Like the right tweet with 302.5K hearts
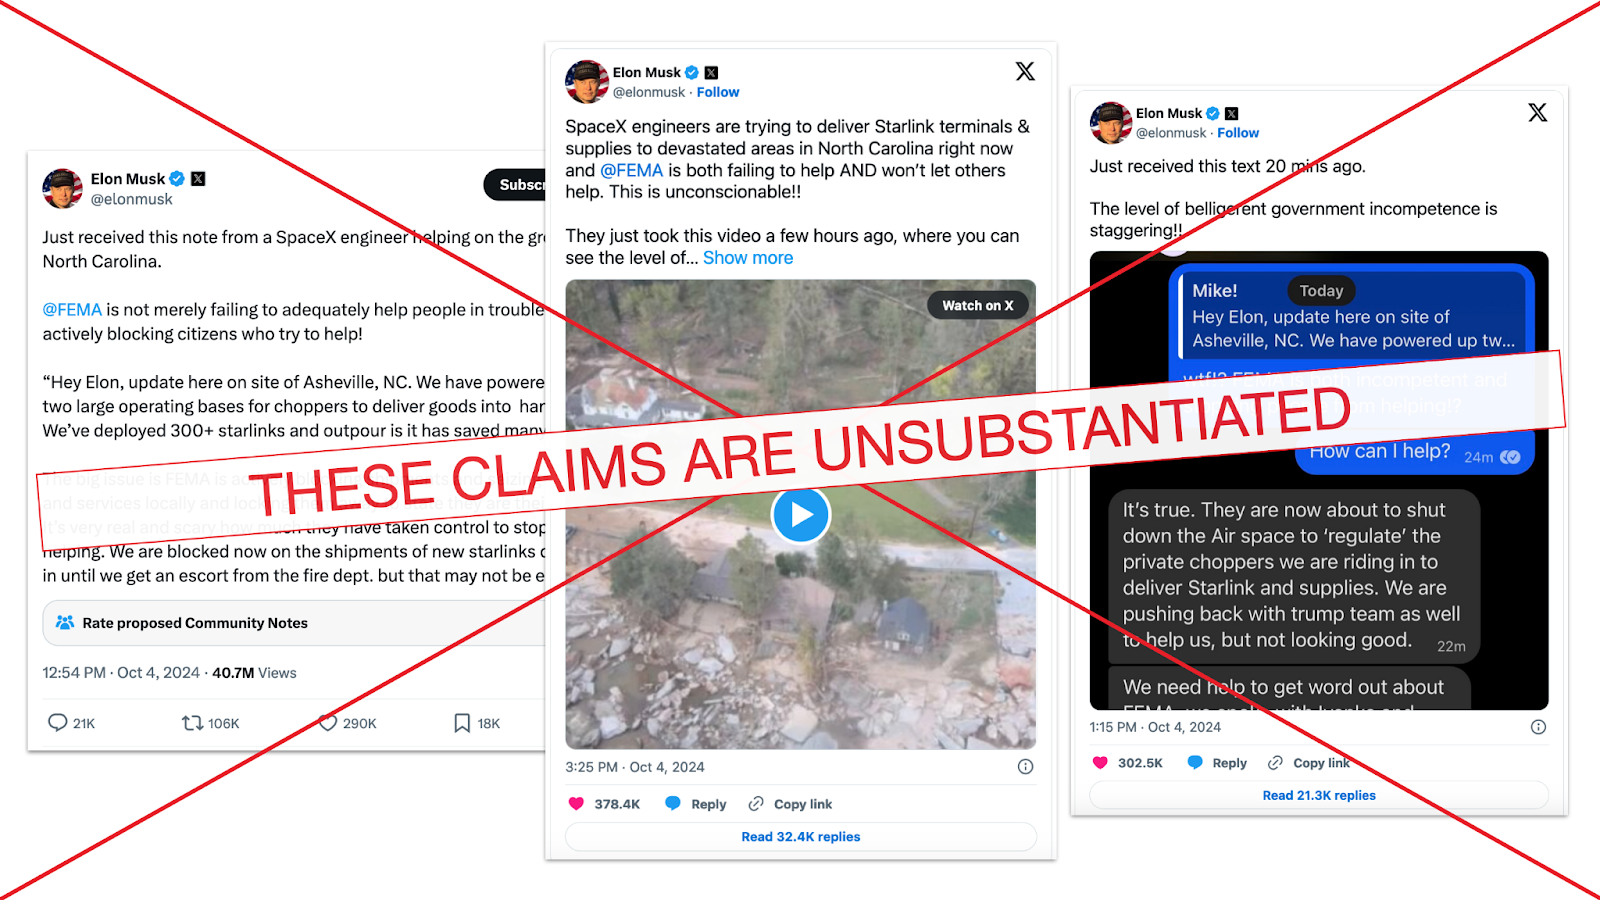 (x=1100, y=762)
